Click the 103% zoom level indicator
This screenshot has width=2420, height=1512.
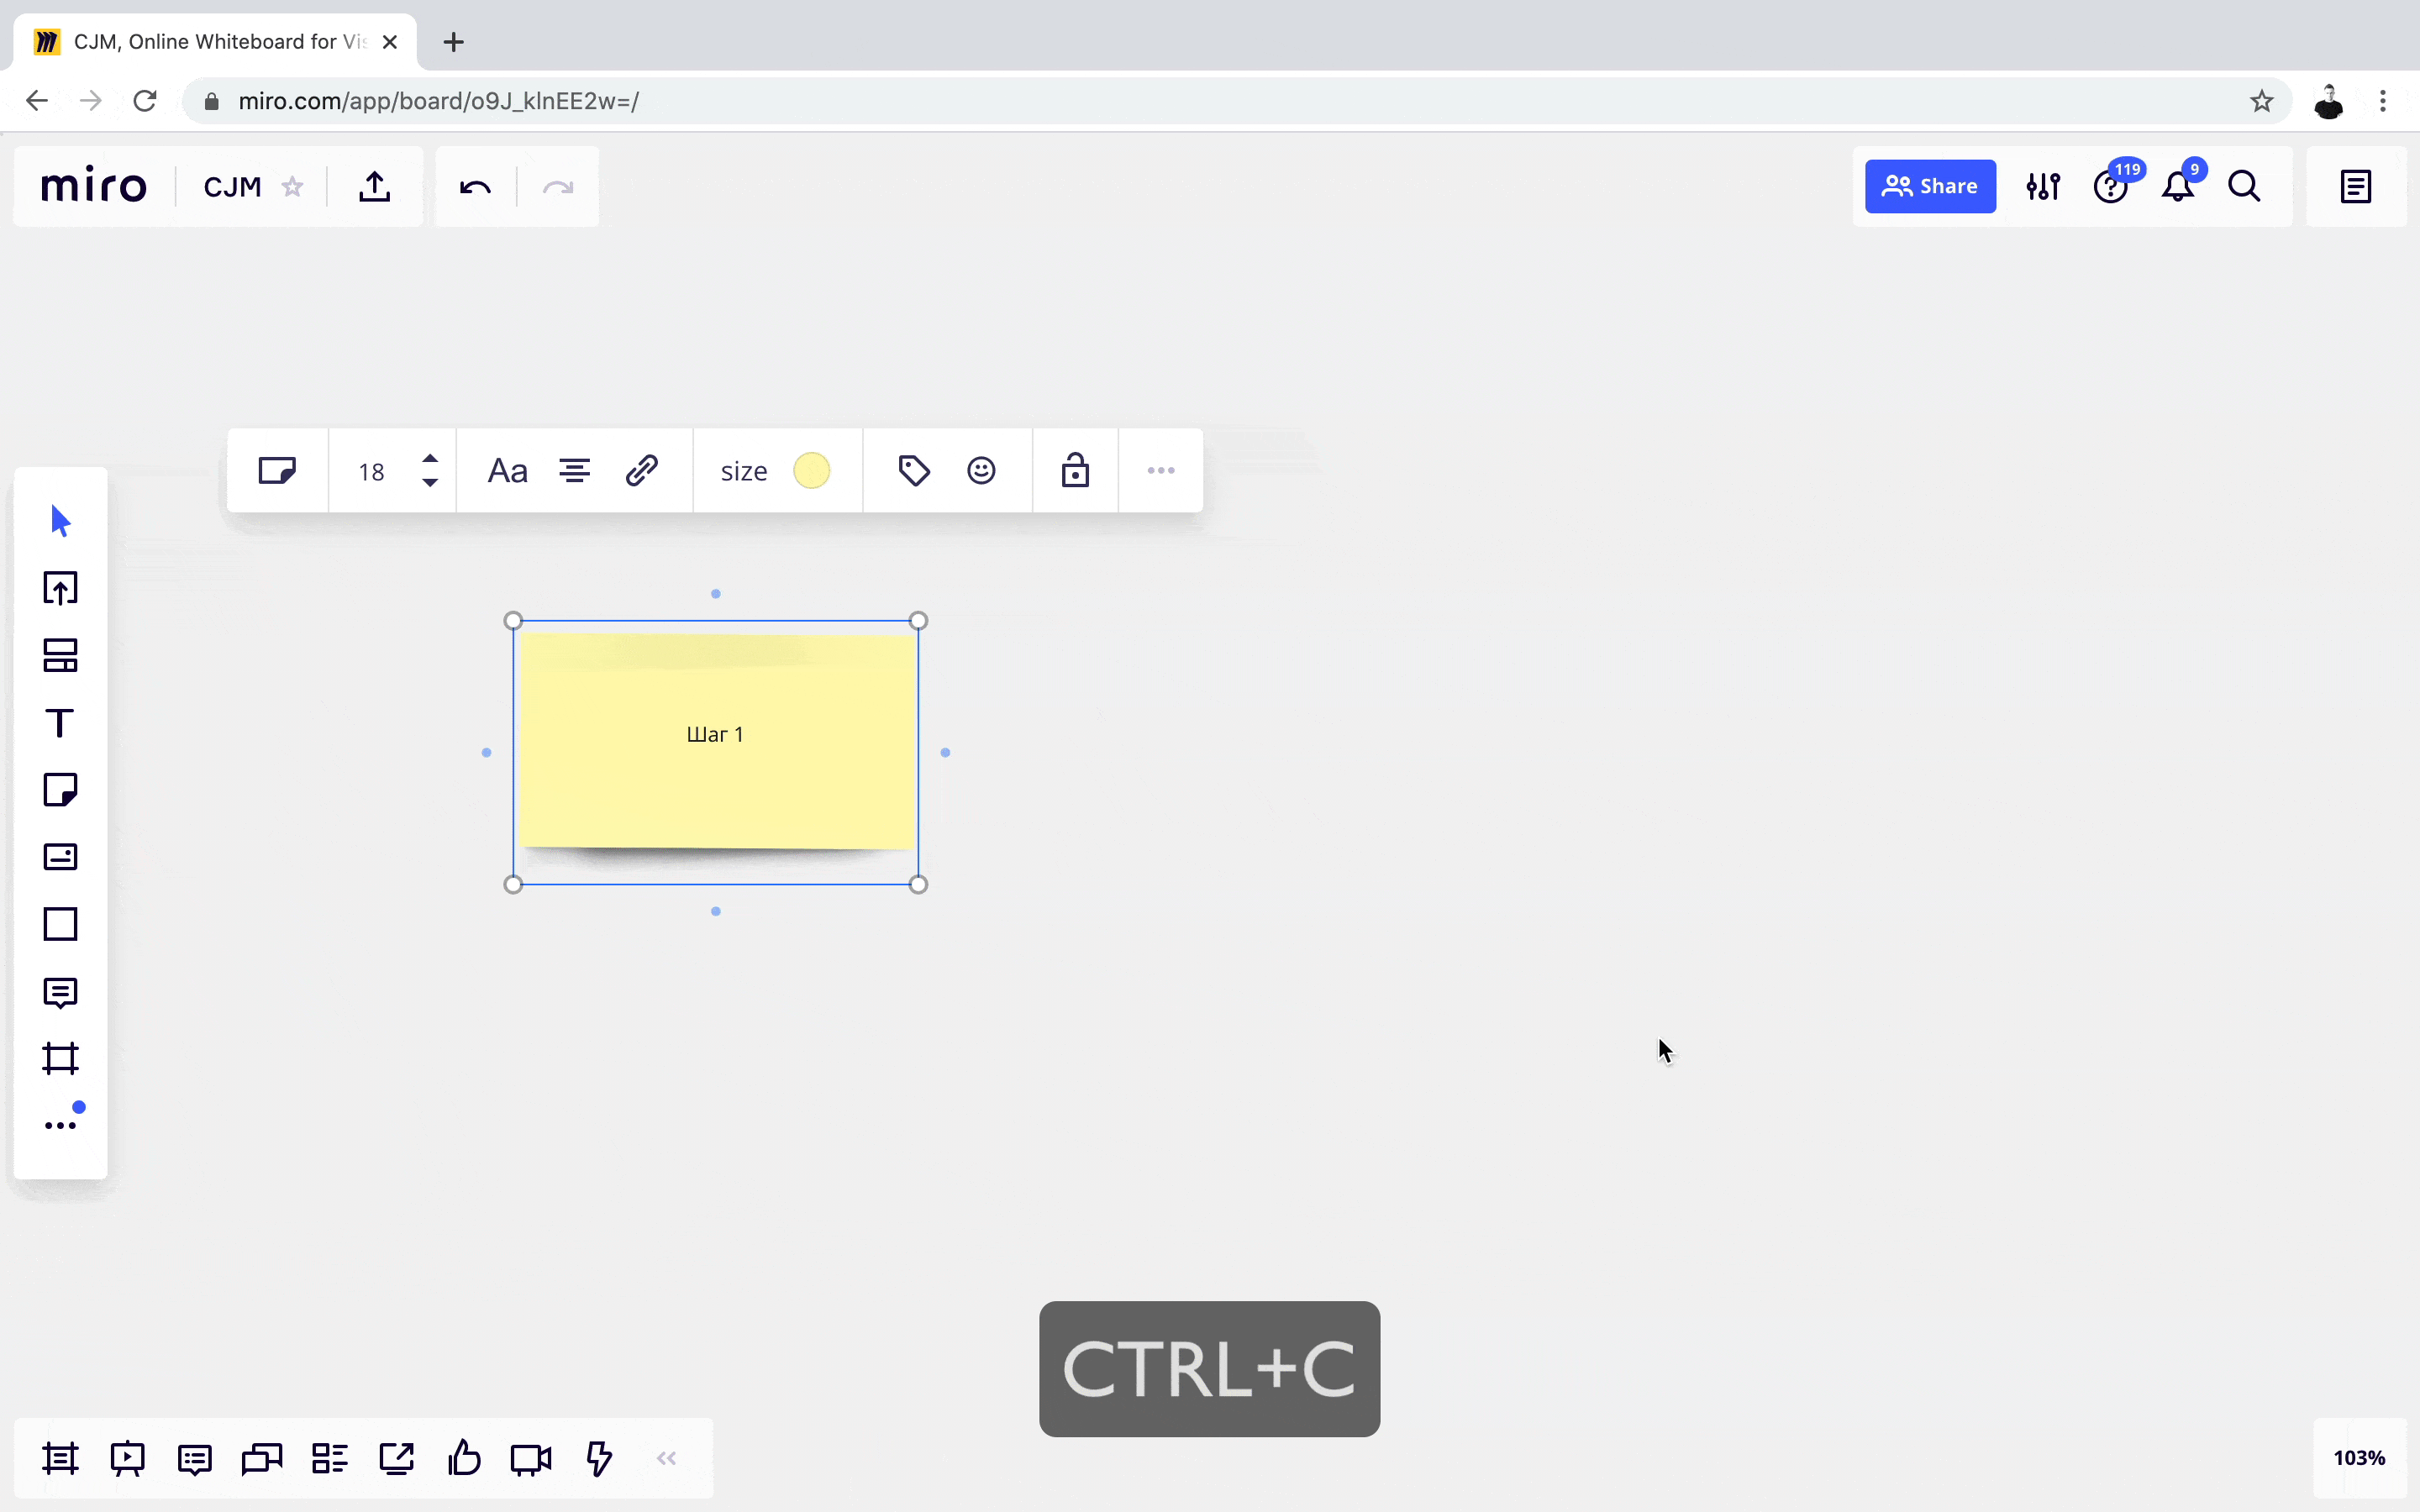tap(2358, 1458)
